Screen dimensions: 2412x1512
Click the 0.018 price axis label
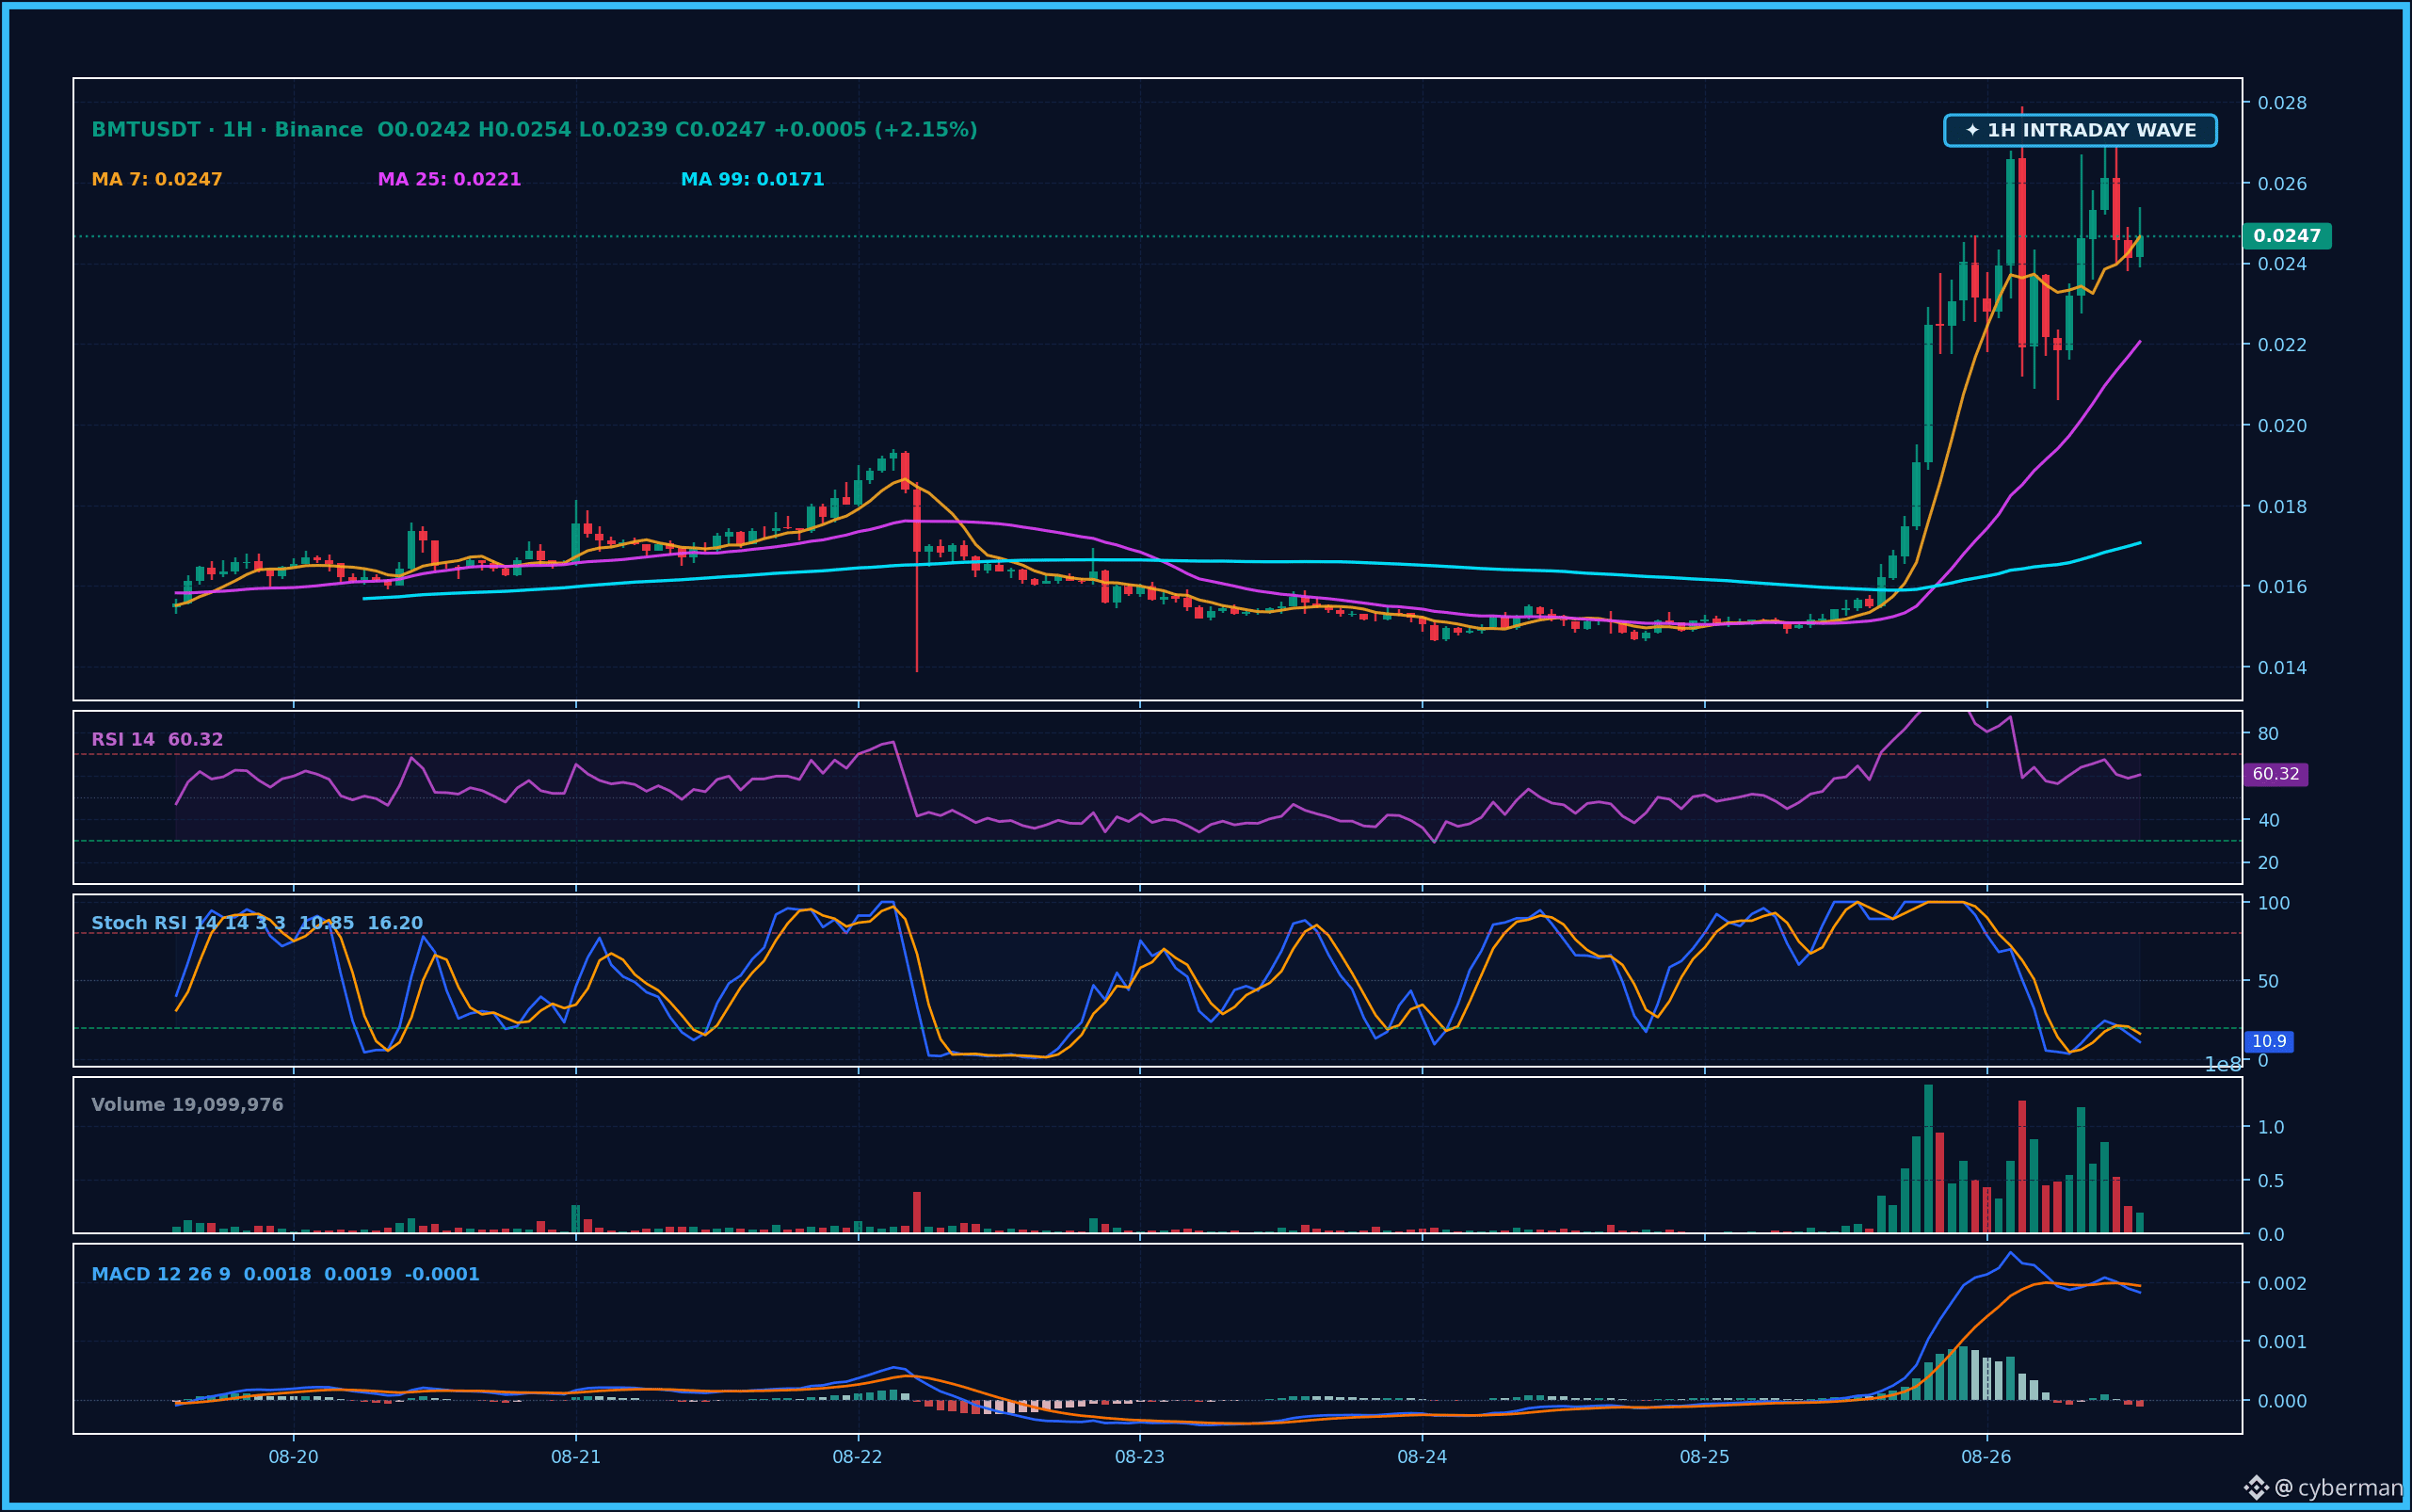click(x=2282, y=507)
